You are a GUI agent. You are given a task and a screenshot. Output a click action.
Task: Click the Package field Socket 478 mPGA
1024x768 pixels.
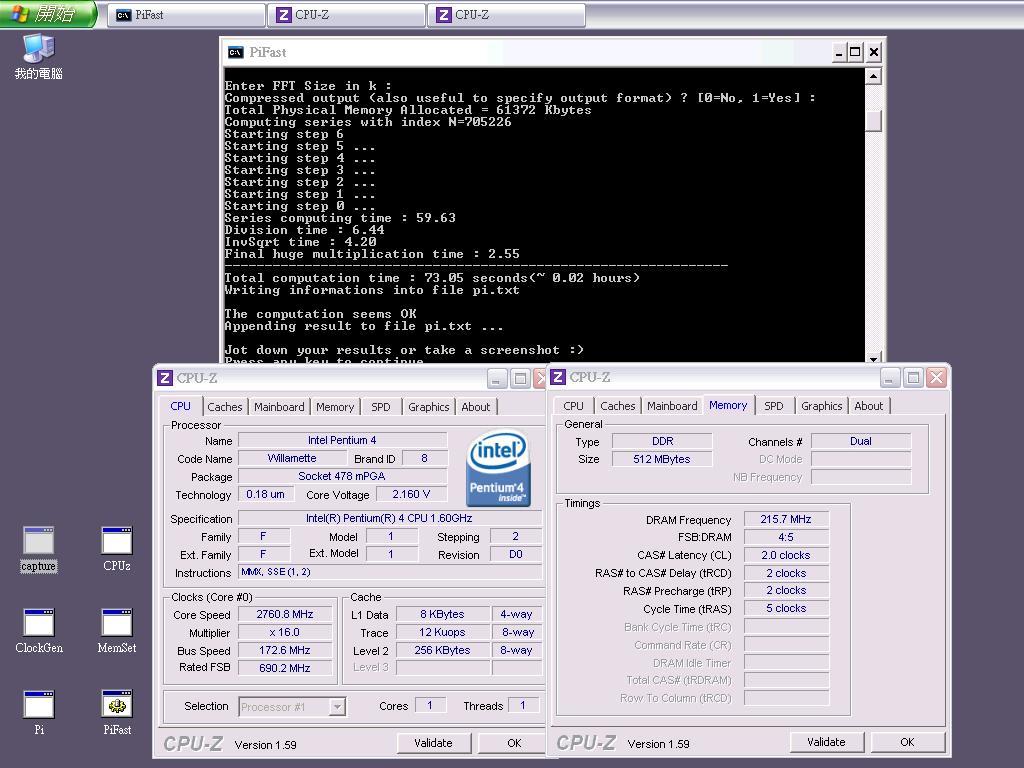click(342, 476)
